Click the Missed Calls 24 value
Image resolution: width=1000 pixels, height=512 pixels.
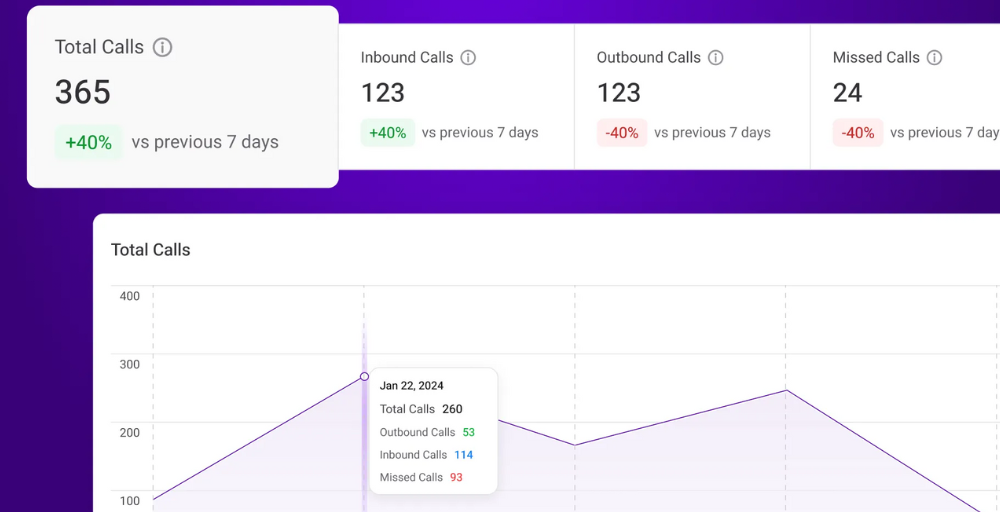point(848,93)
